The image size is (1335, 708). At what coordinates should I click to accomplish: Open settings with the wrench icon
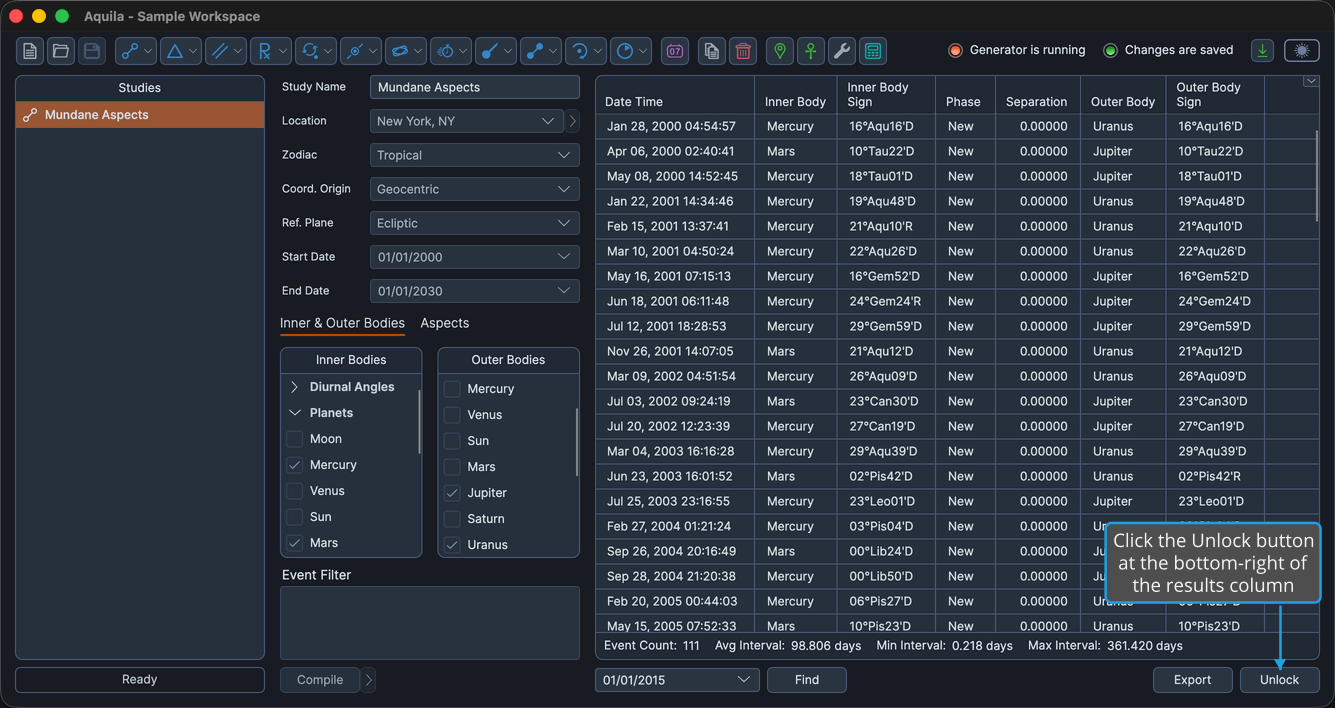[842, 51]
